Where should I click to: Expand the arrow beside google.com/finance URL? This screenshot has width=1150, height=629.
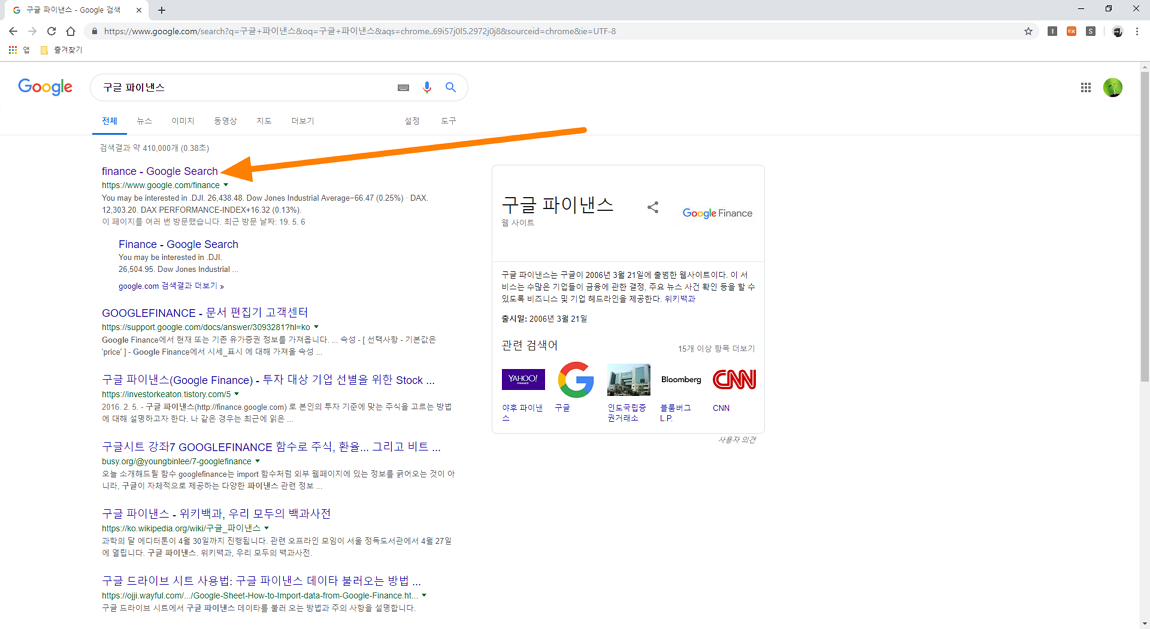point(226,185)
